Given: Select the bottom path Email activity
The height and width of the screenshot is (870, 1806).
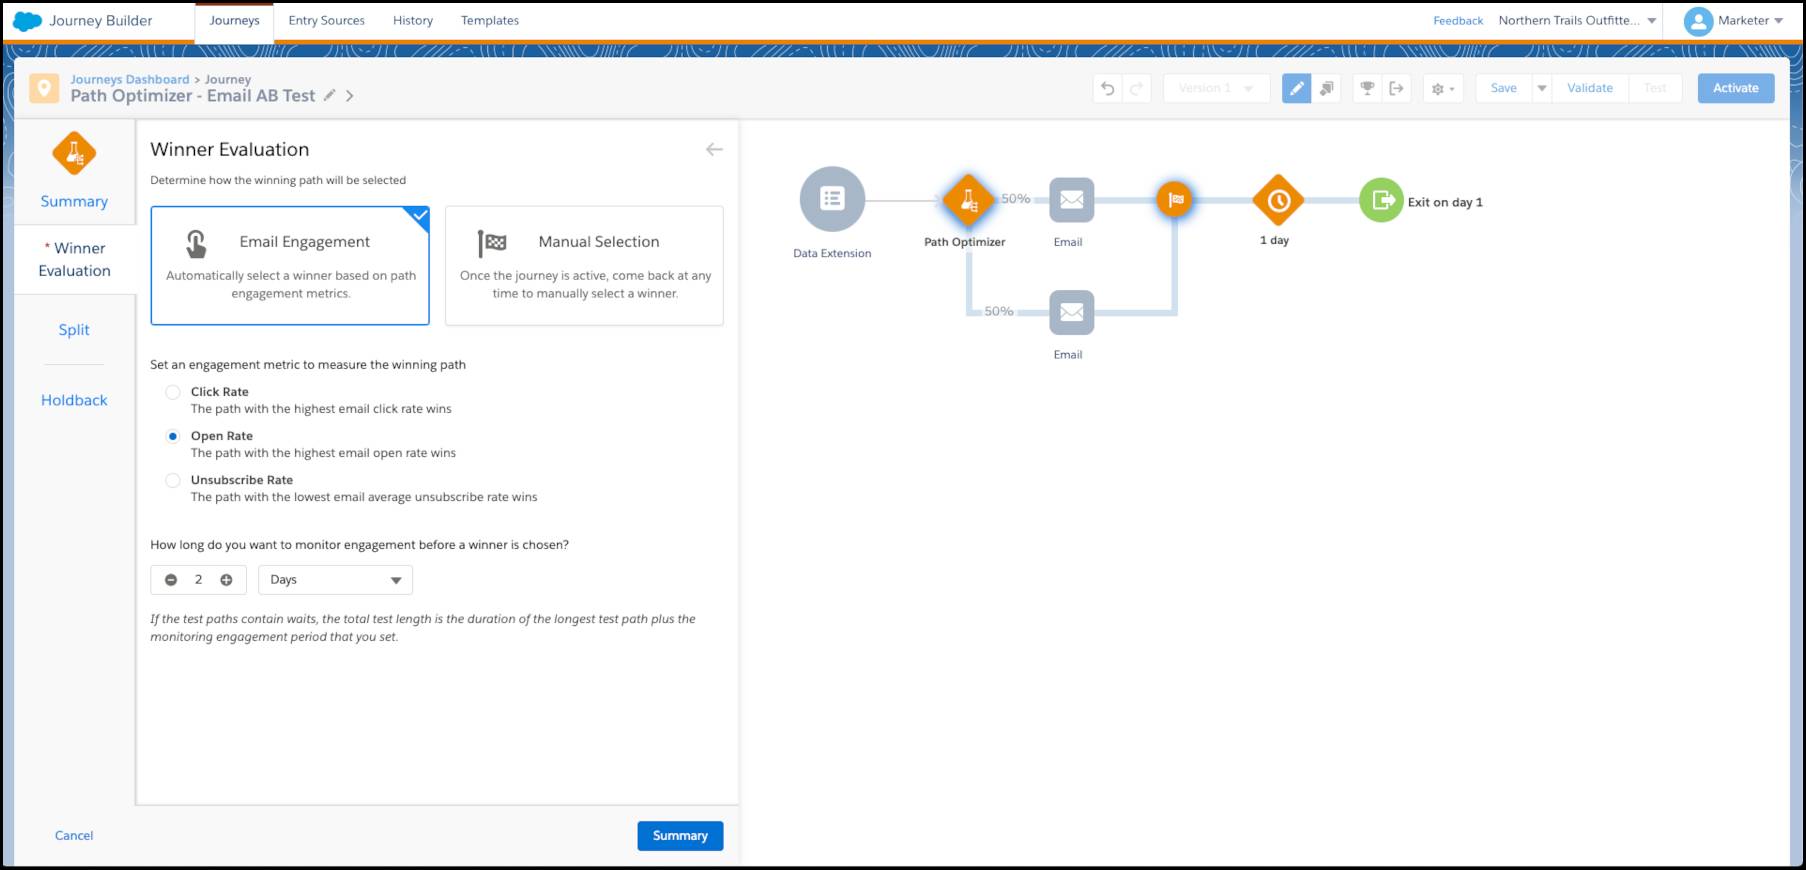Looking at the screenshot, I should click(x=1071, y=312).
